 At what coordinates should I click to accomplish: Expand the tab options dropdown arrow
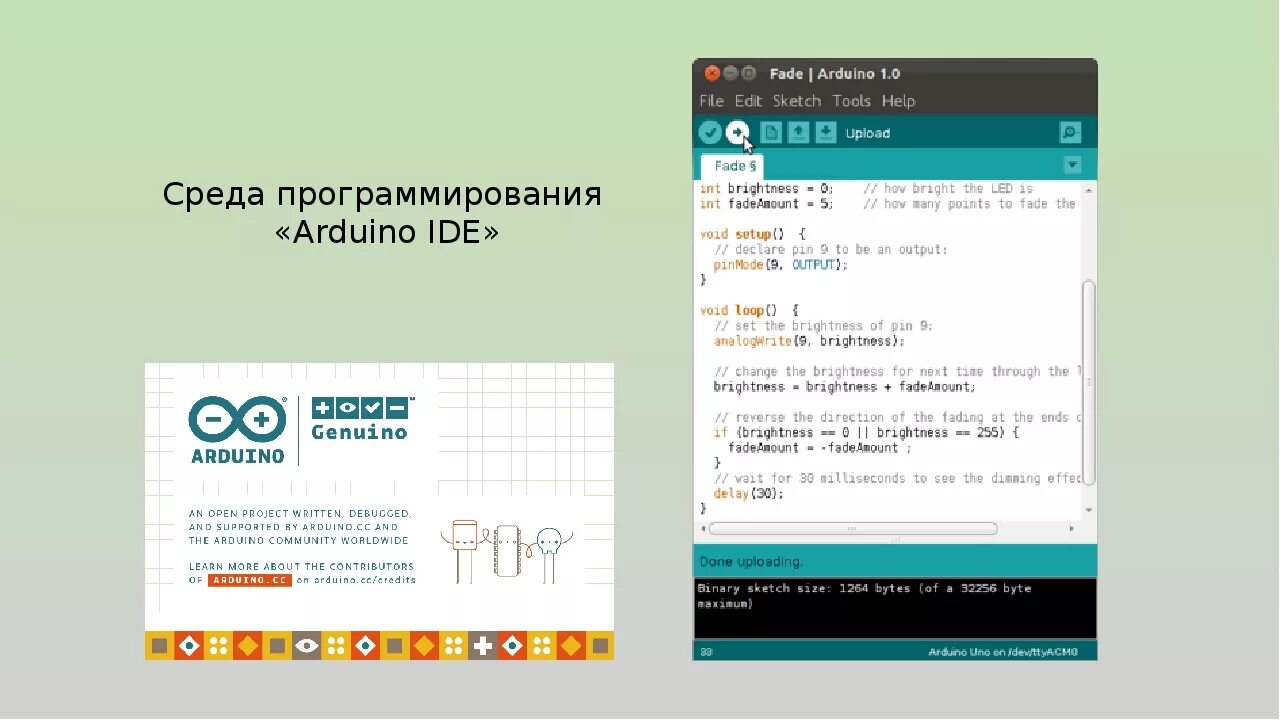(1072, 165)
